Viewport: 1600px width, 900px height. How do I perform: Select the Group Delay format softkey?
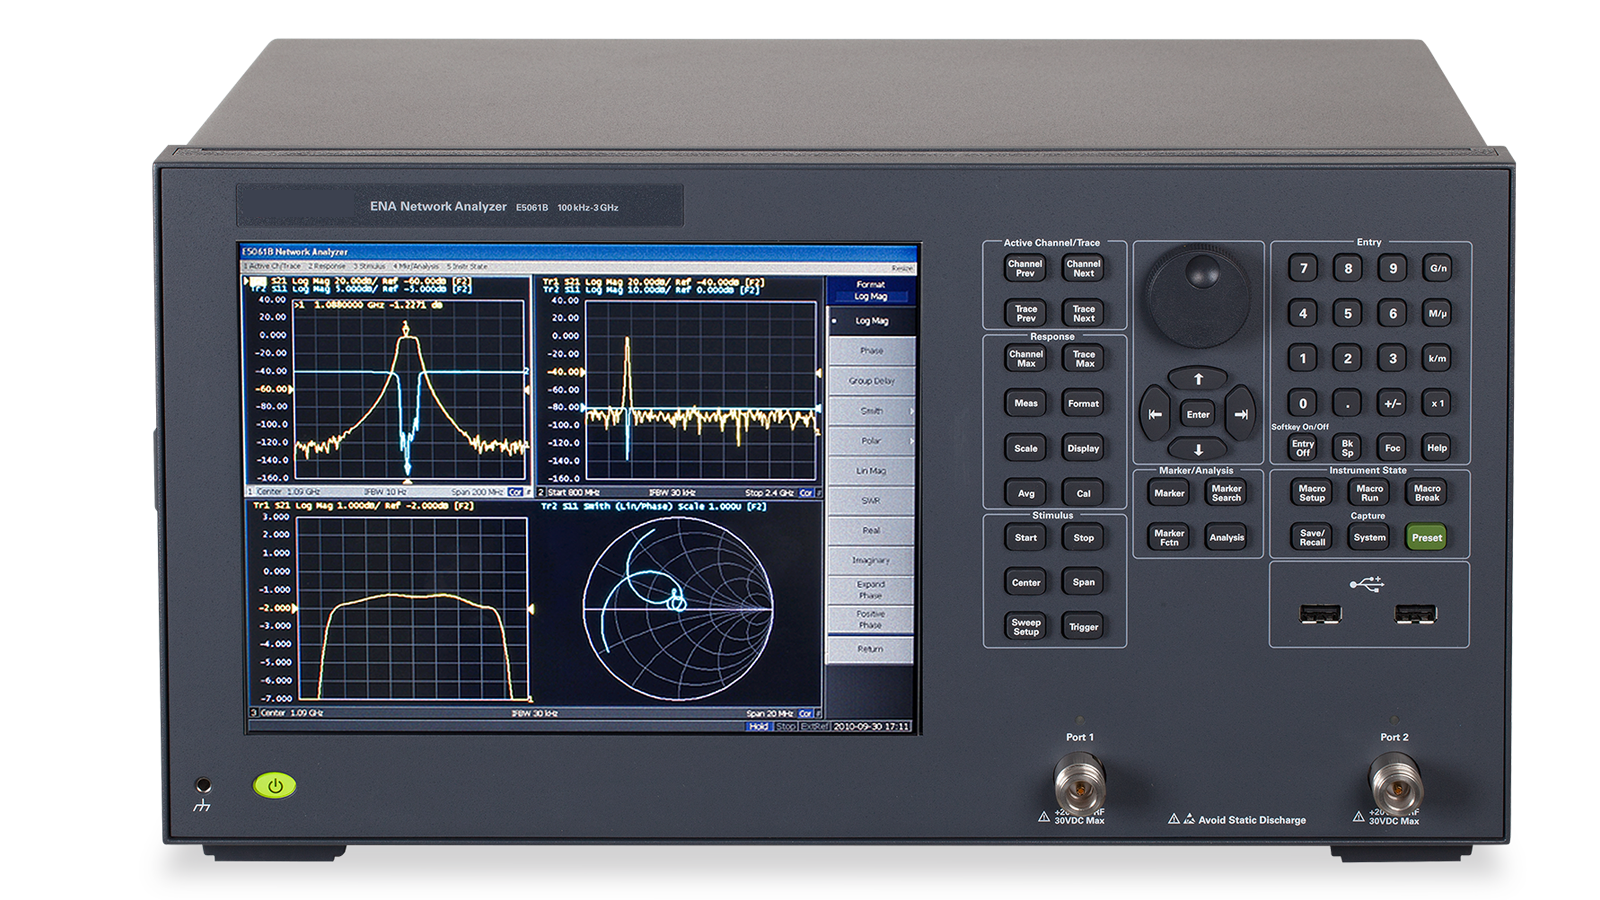[871, 381]
